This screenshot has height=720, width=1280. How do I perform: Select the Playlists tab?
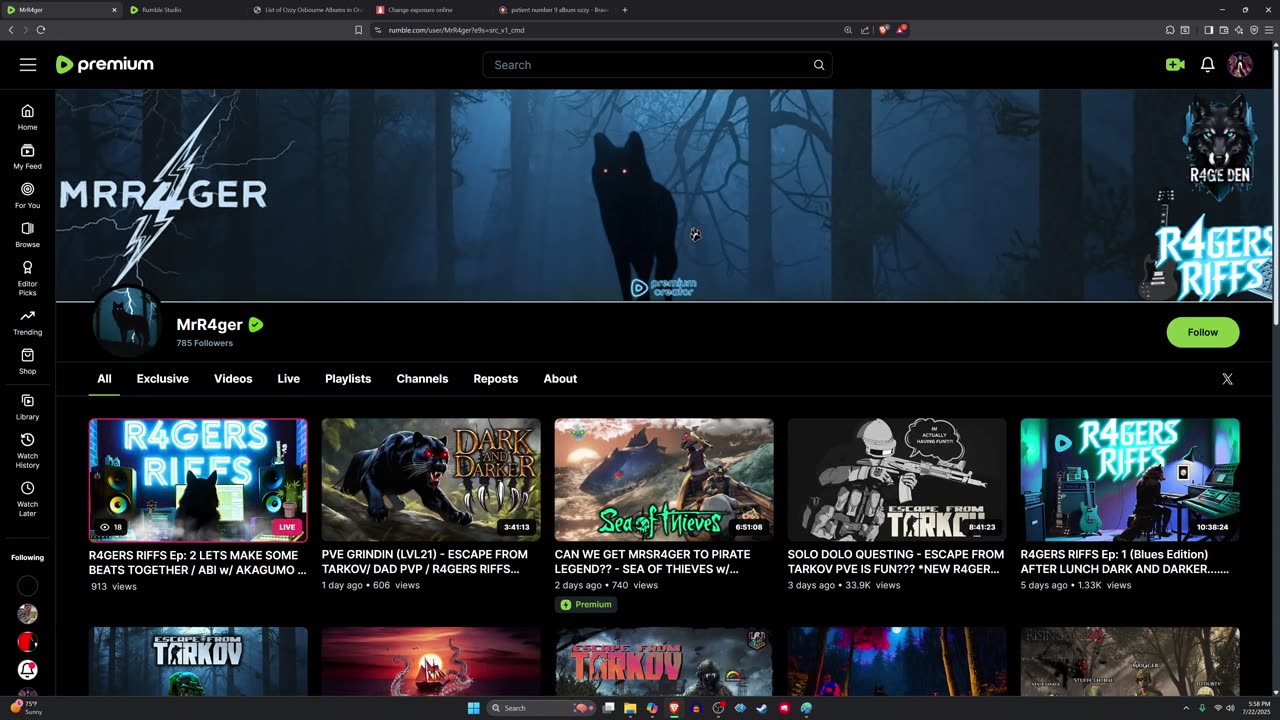348,379
